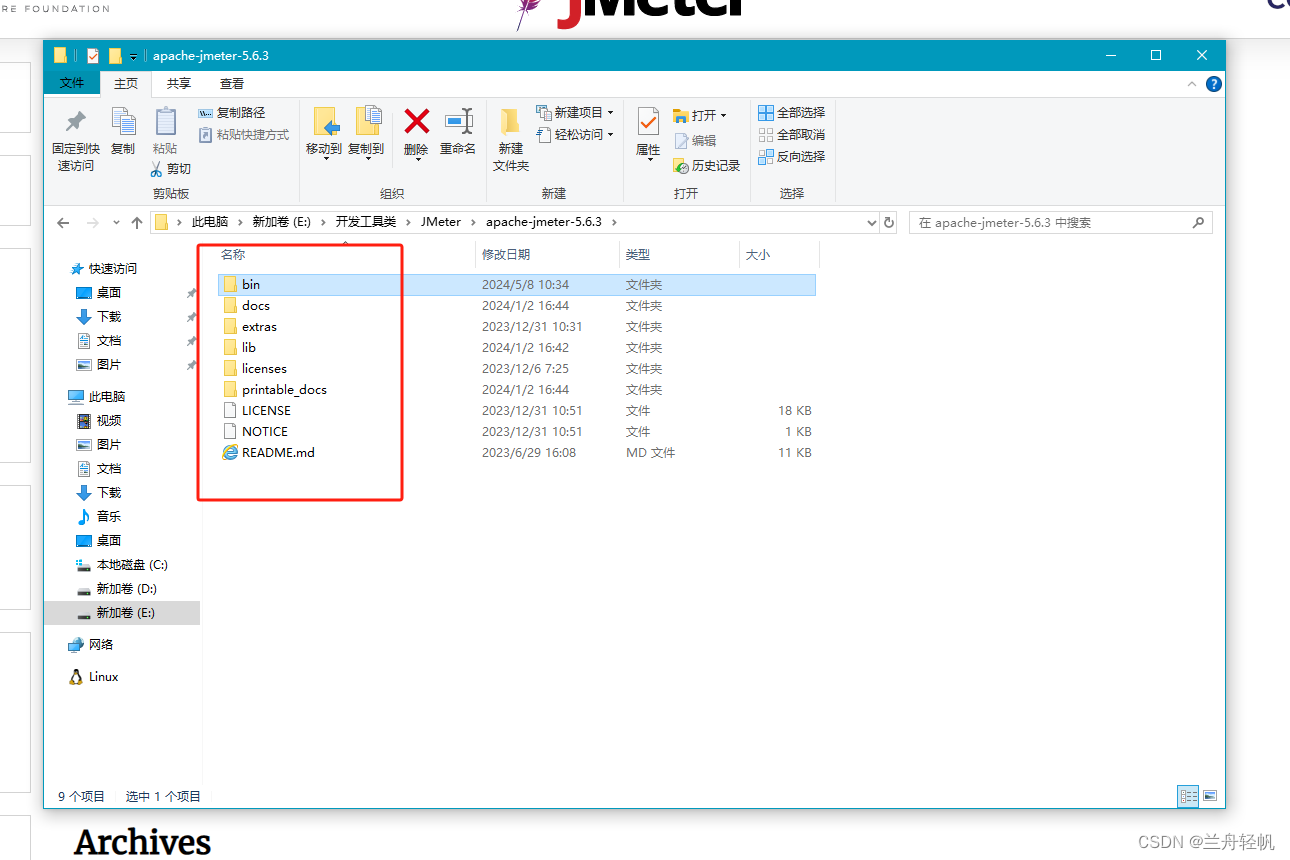Click the red Delete (删除) icon
The width and height of the screenshot is (1290, 860).
417,122
